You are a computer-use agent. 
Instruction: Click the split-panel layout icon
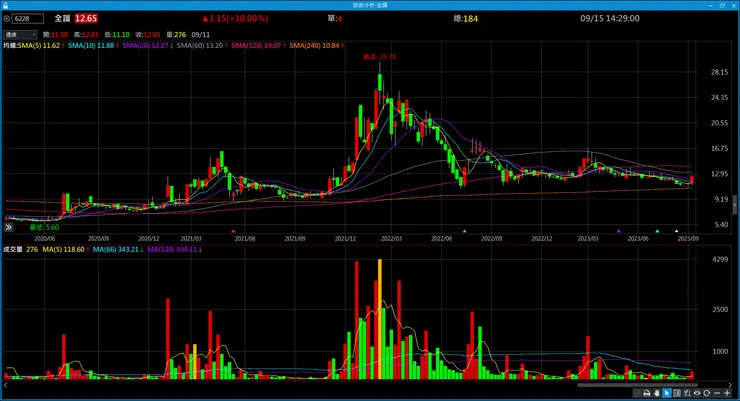(677, 393)
